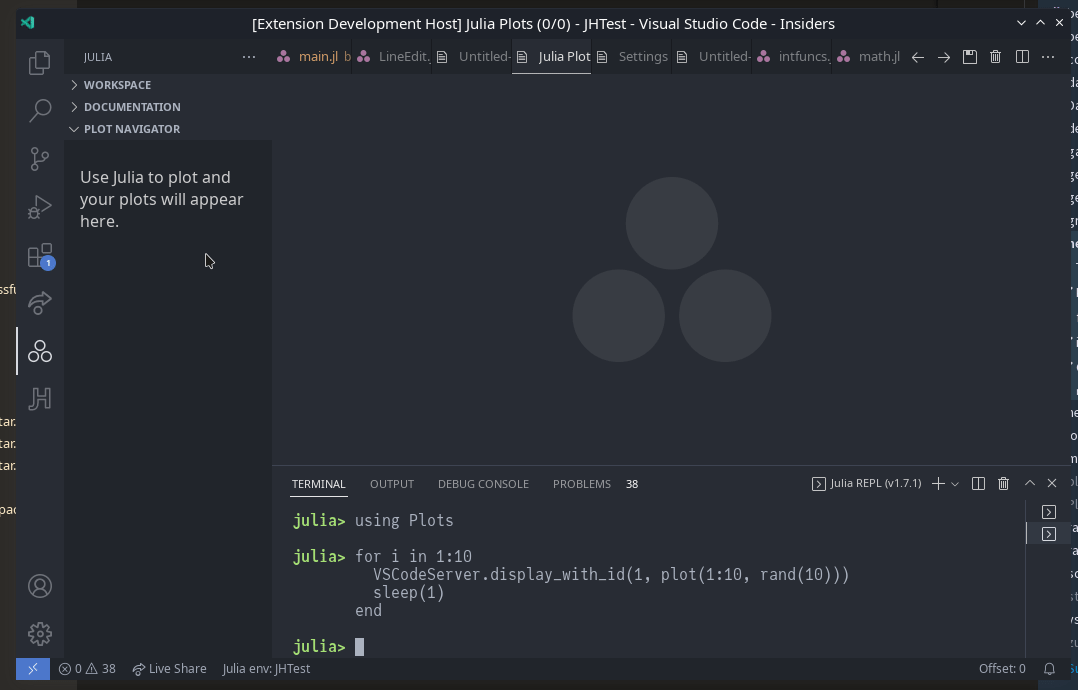
Task: Switch to DEBUG CONSOLE tab
Action: coord(483,484)
